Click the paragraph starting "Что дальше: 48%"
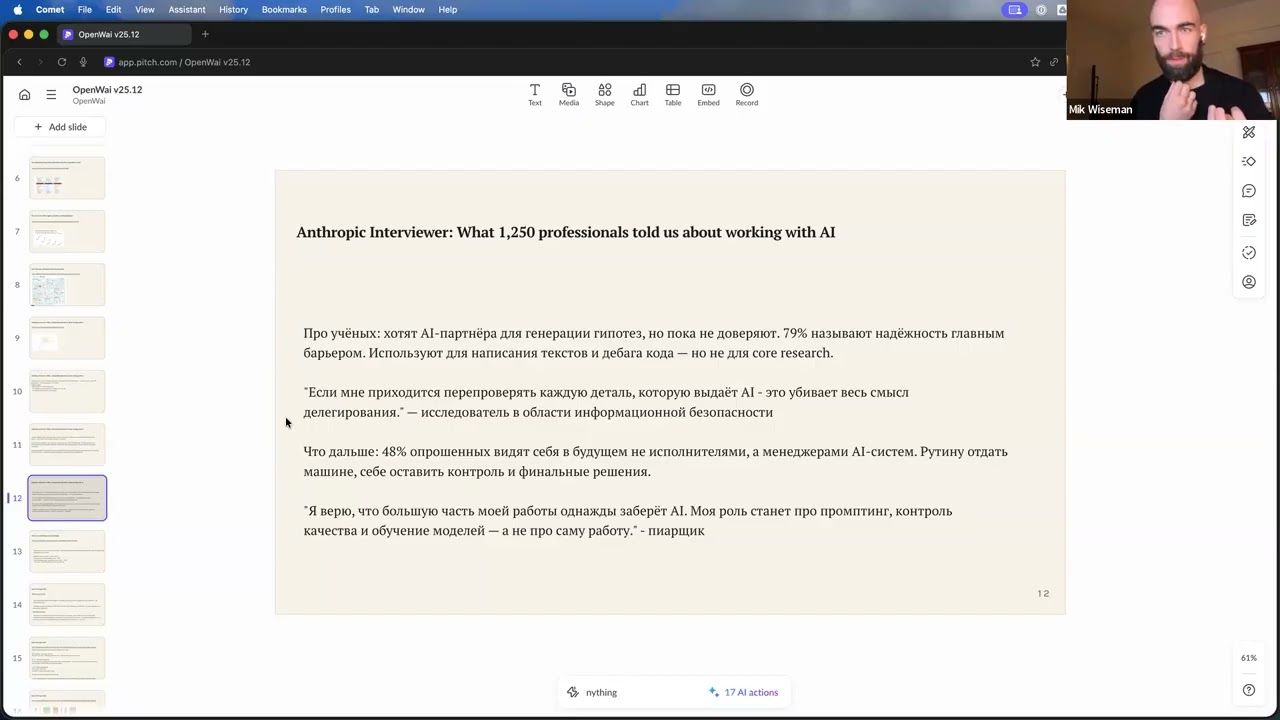 [x=656, y=461]
